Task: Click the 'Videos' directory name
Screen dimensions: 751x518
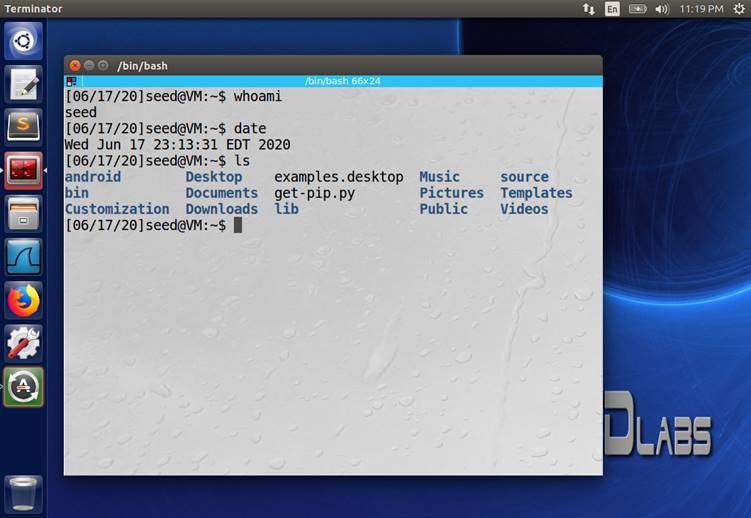Action: click(524, 209)
